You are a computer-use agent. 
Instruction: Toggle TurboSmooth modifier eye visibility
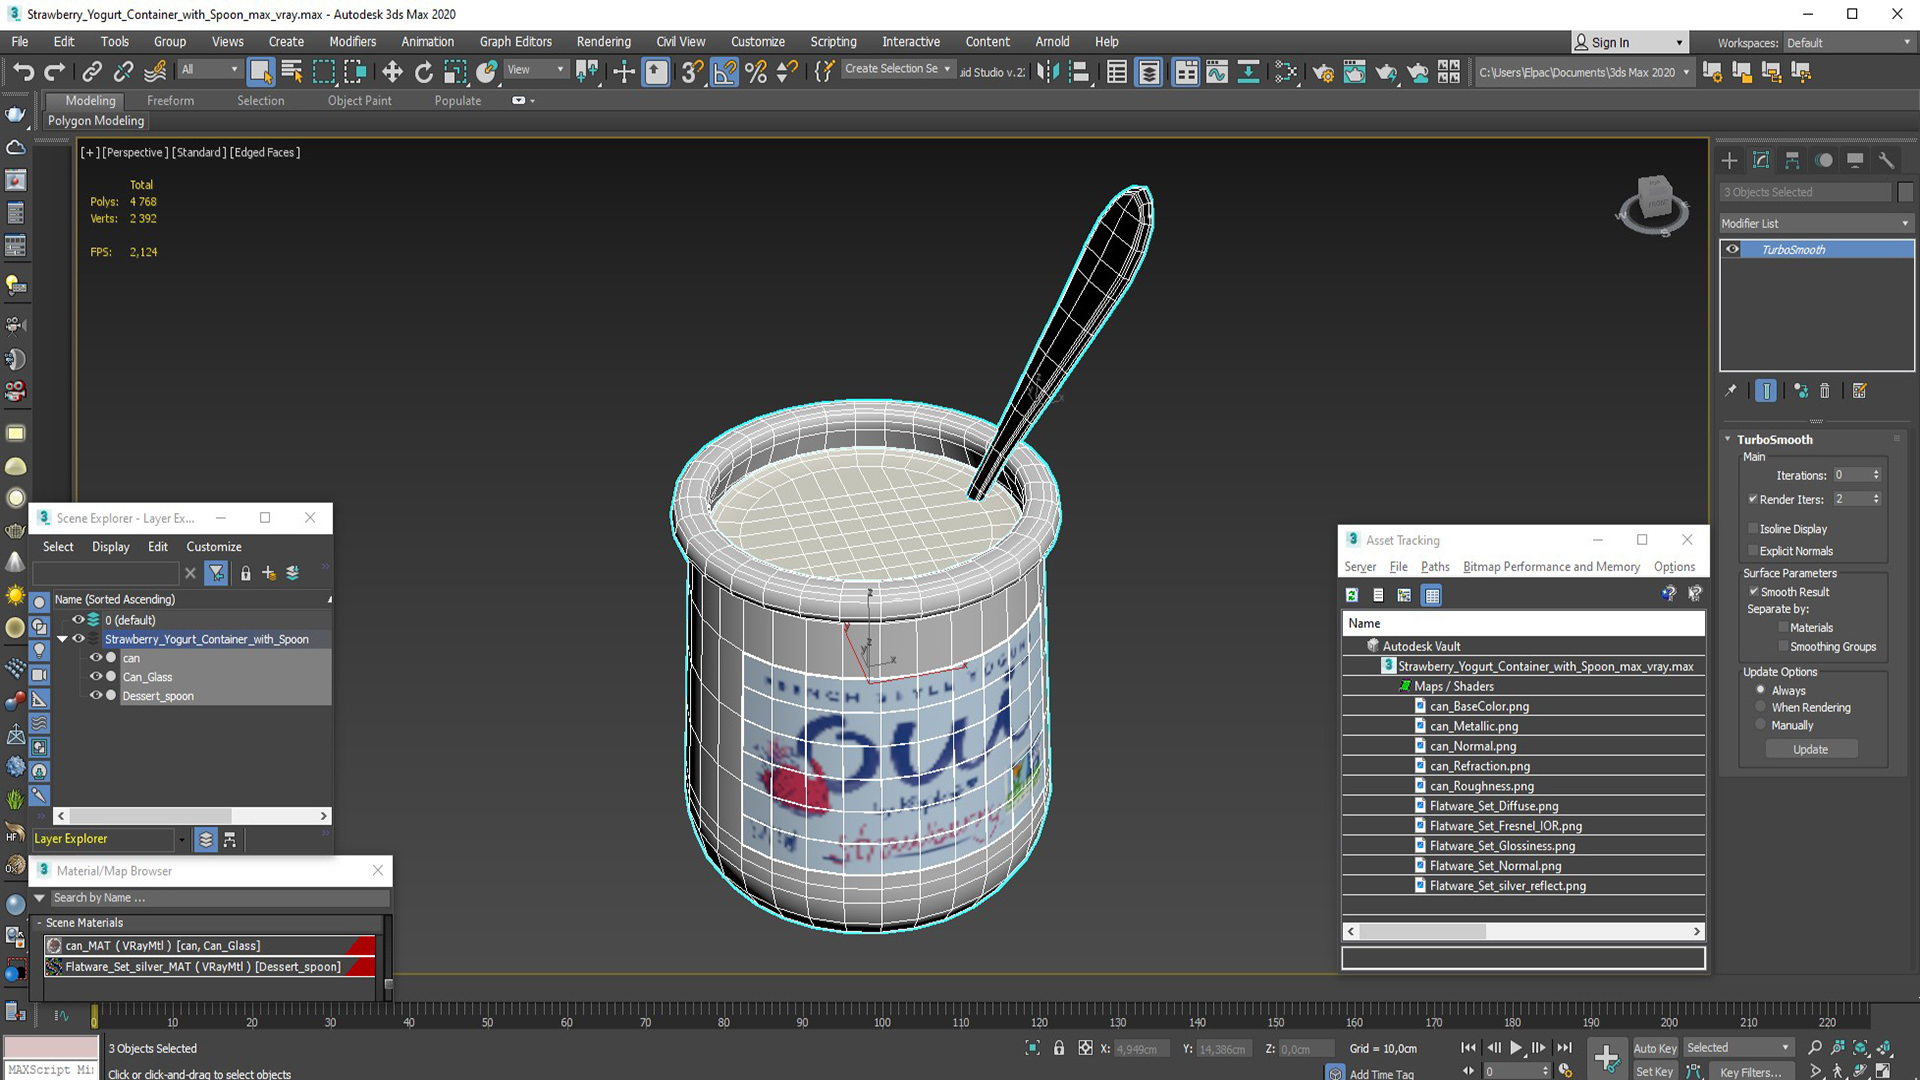click(1732, 249)
